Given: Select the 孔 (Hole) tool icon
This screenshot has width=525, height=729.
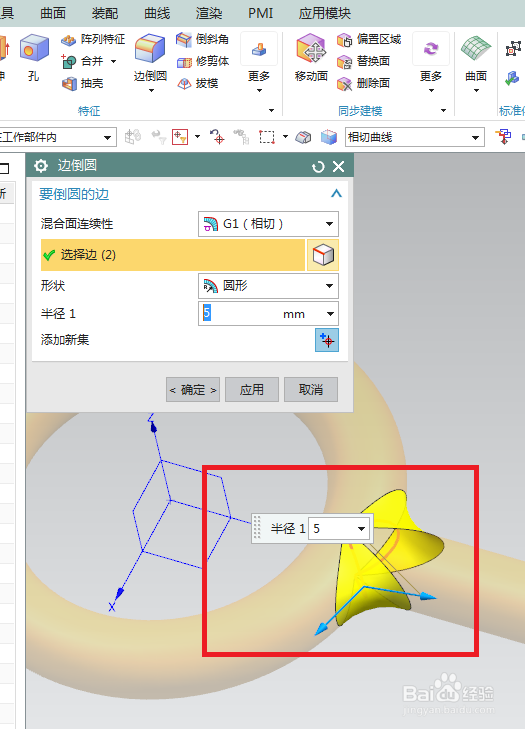Looking at the screenshot, I should [34, 48].
